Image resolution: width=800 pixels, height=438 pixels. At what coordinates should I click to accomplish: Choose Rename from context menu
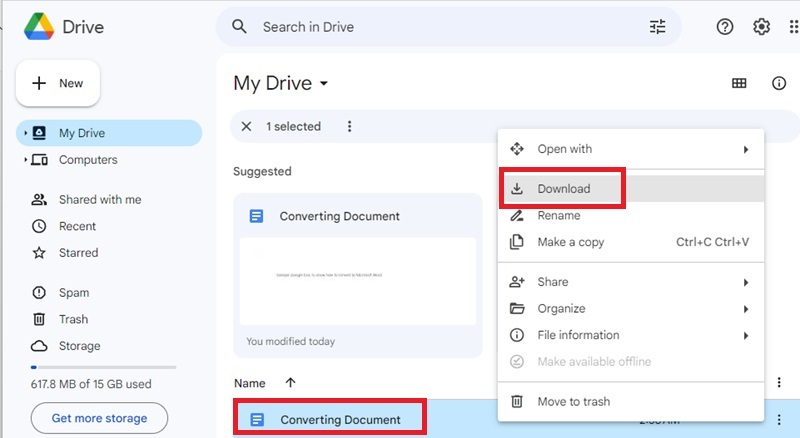click(631, 215)
